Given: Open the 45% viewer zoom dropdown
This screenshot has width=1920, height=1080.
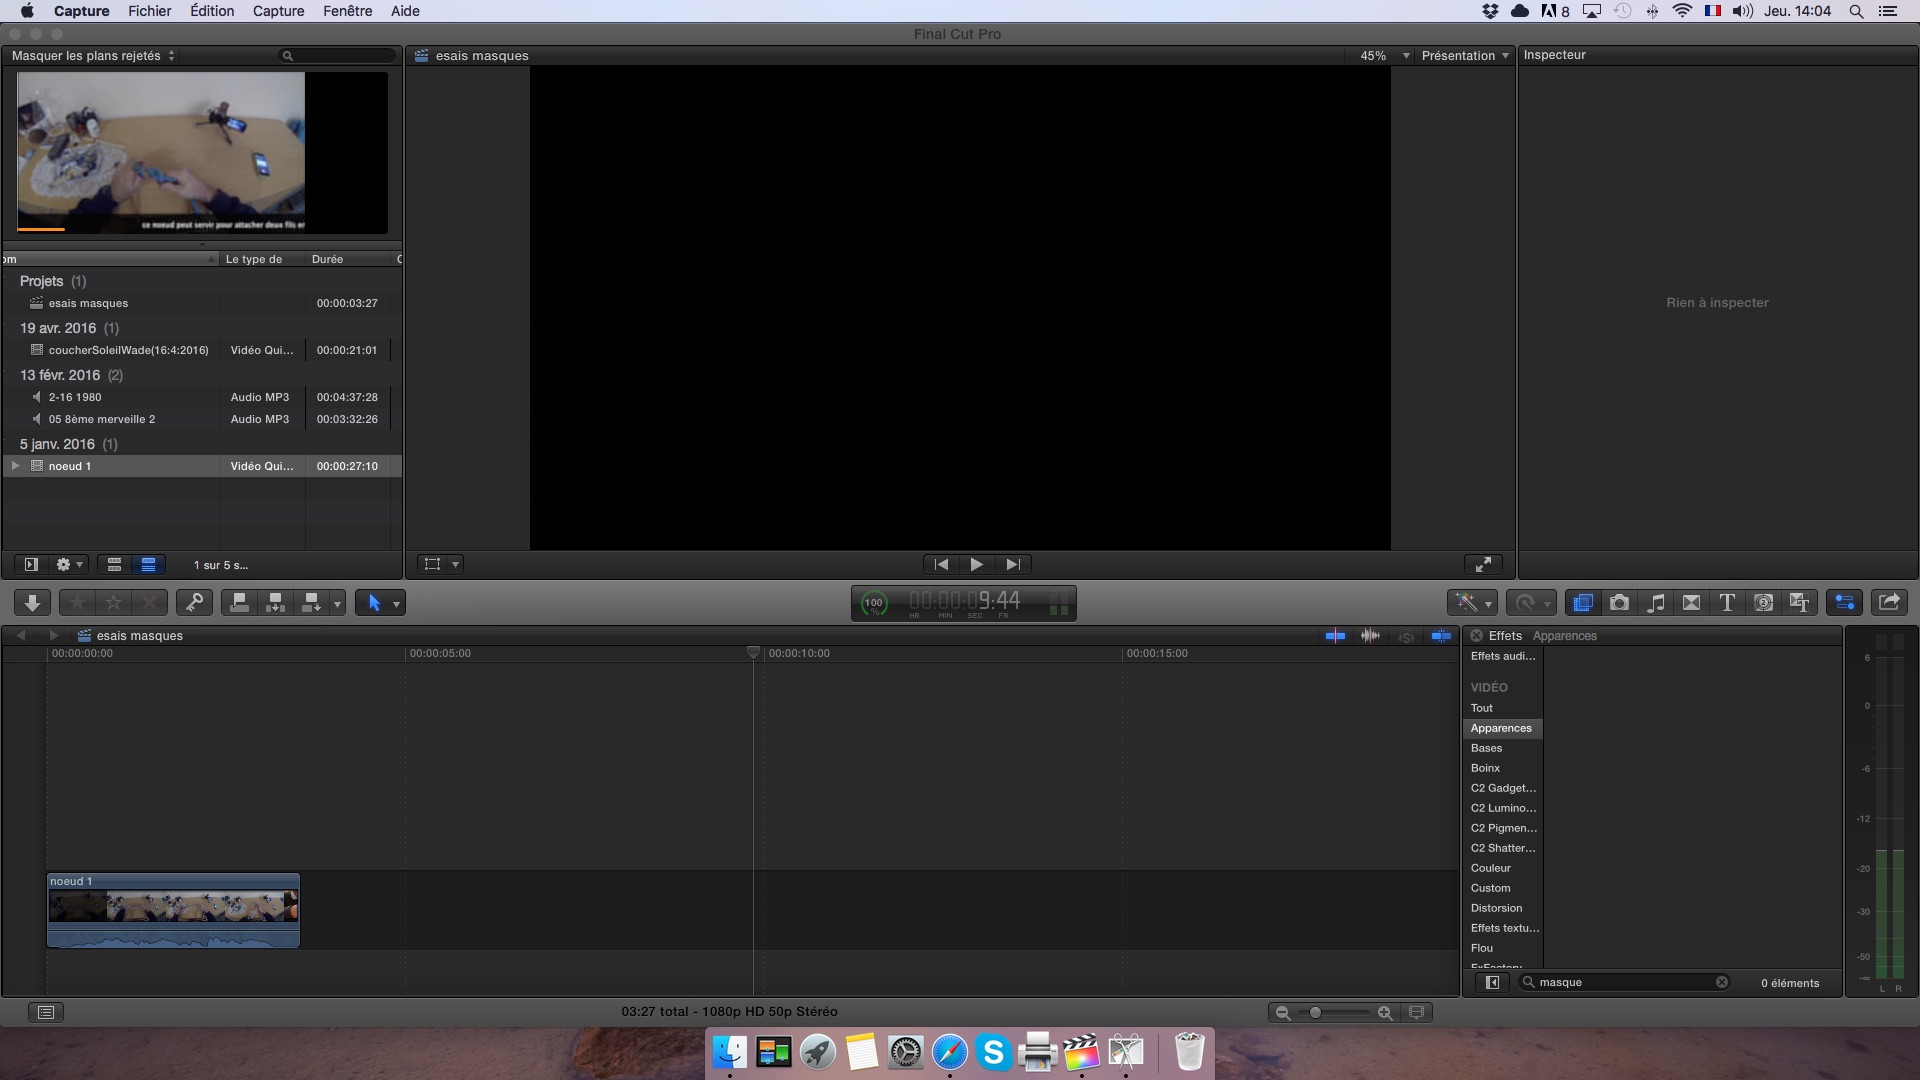Looking at the screenshot, I should pos(1385,56).
